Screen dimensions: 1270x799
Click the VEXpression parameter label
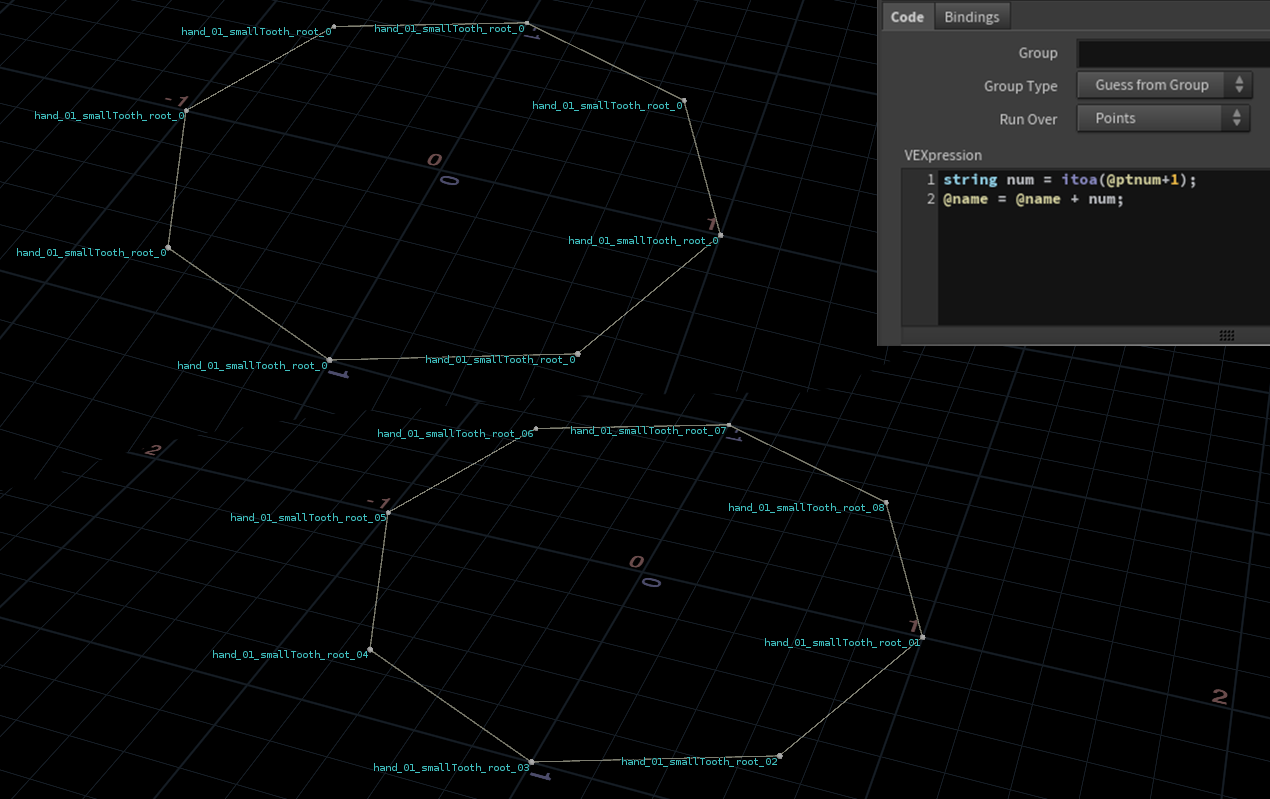[x=942, y=155]
